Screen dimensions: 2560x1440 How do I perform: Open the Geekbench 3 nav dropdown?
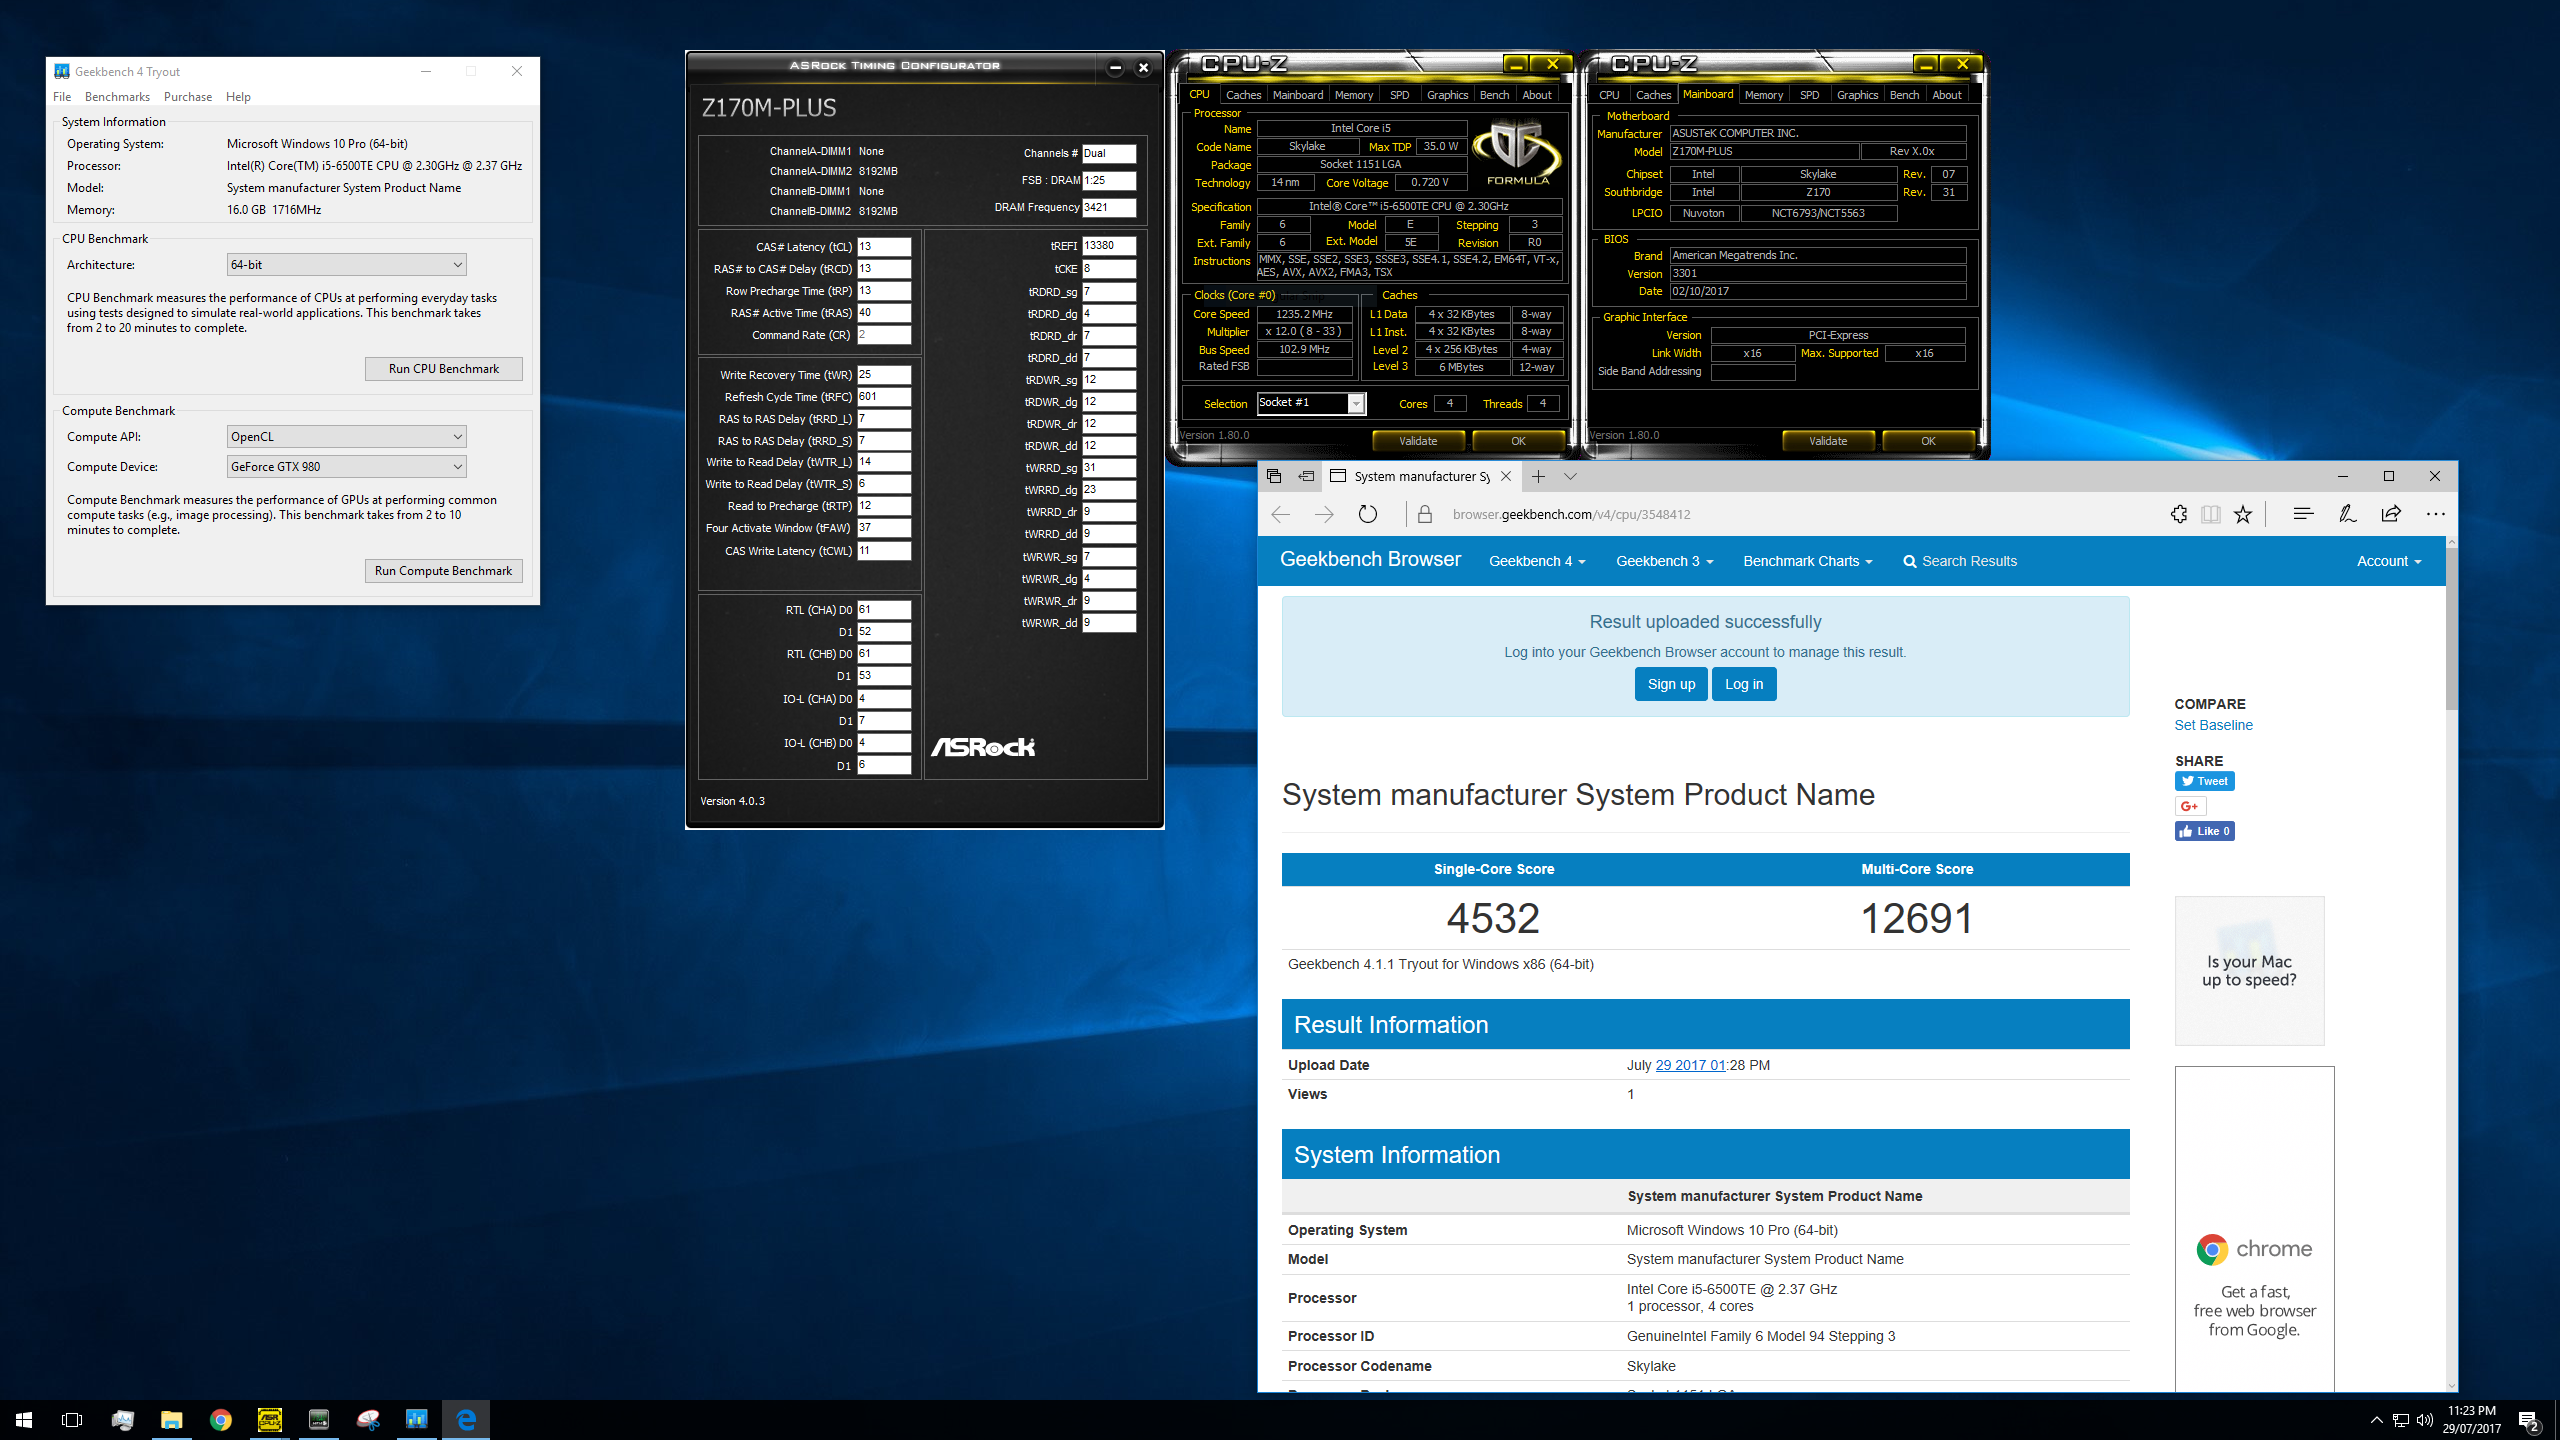pyautogui.click(x=1664, y=561)
